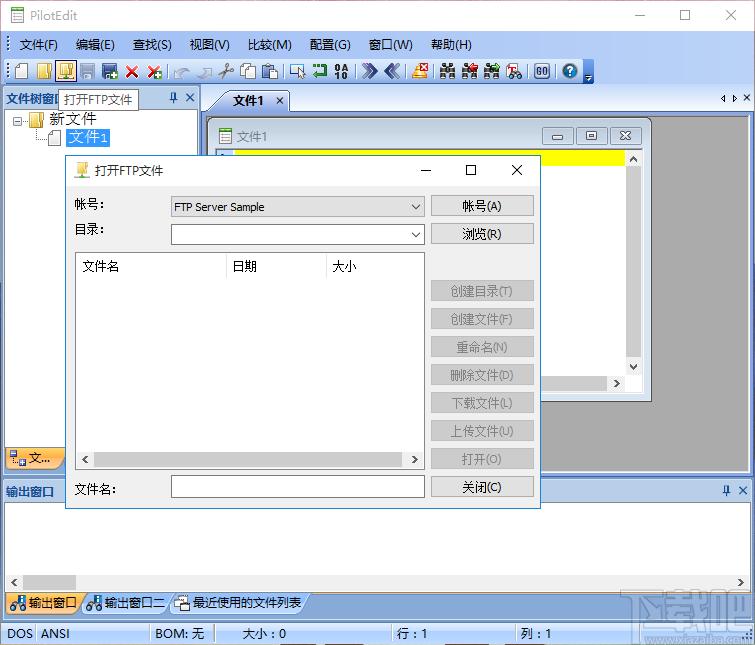Viewport: 755px width, 645px height.
Task: Close the output window panel
Action: (x=743, y=490)
